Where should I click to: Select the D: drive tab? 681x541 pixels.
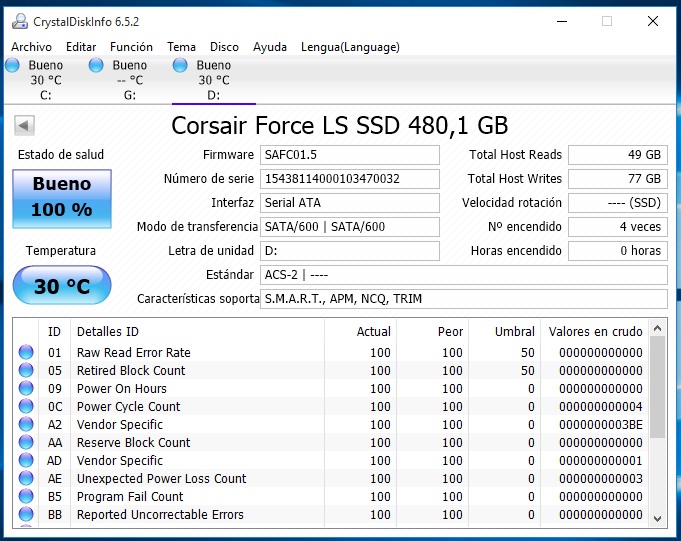tap(213, 80)
